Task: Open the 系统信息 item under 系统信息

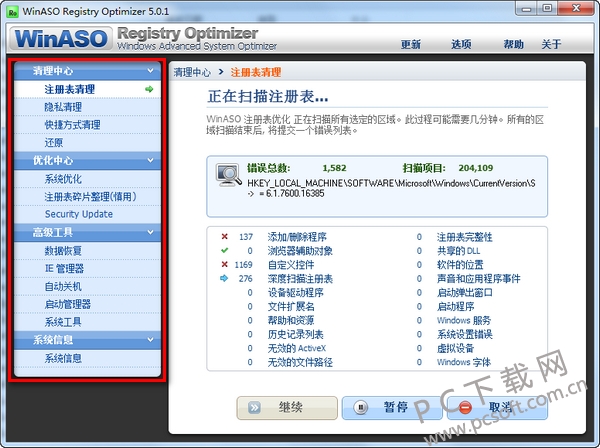Action: [x=87, y=358]
